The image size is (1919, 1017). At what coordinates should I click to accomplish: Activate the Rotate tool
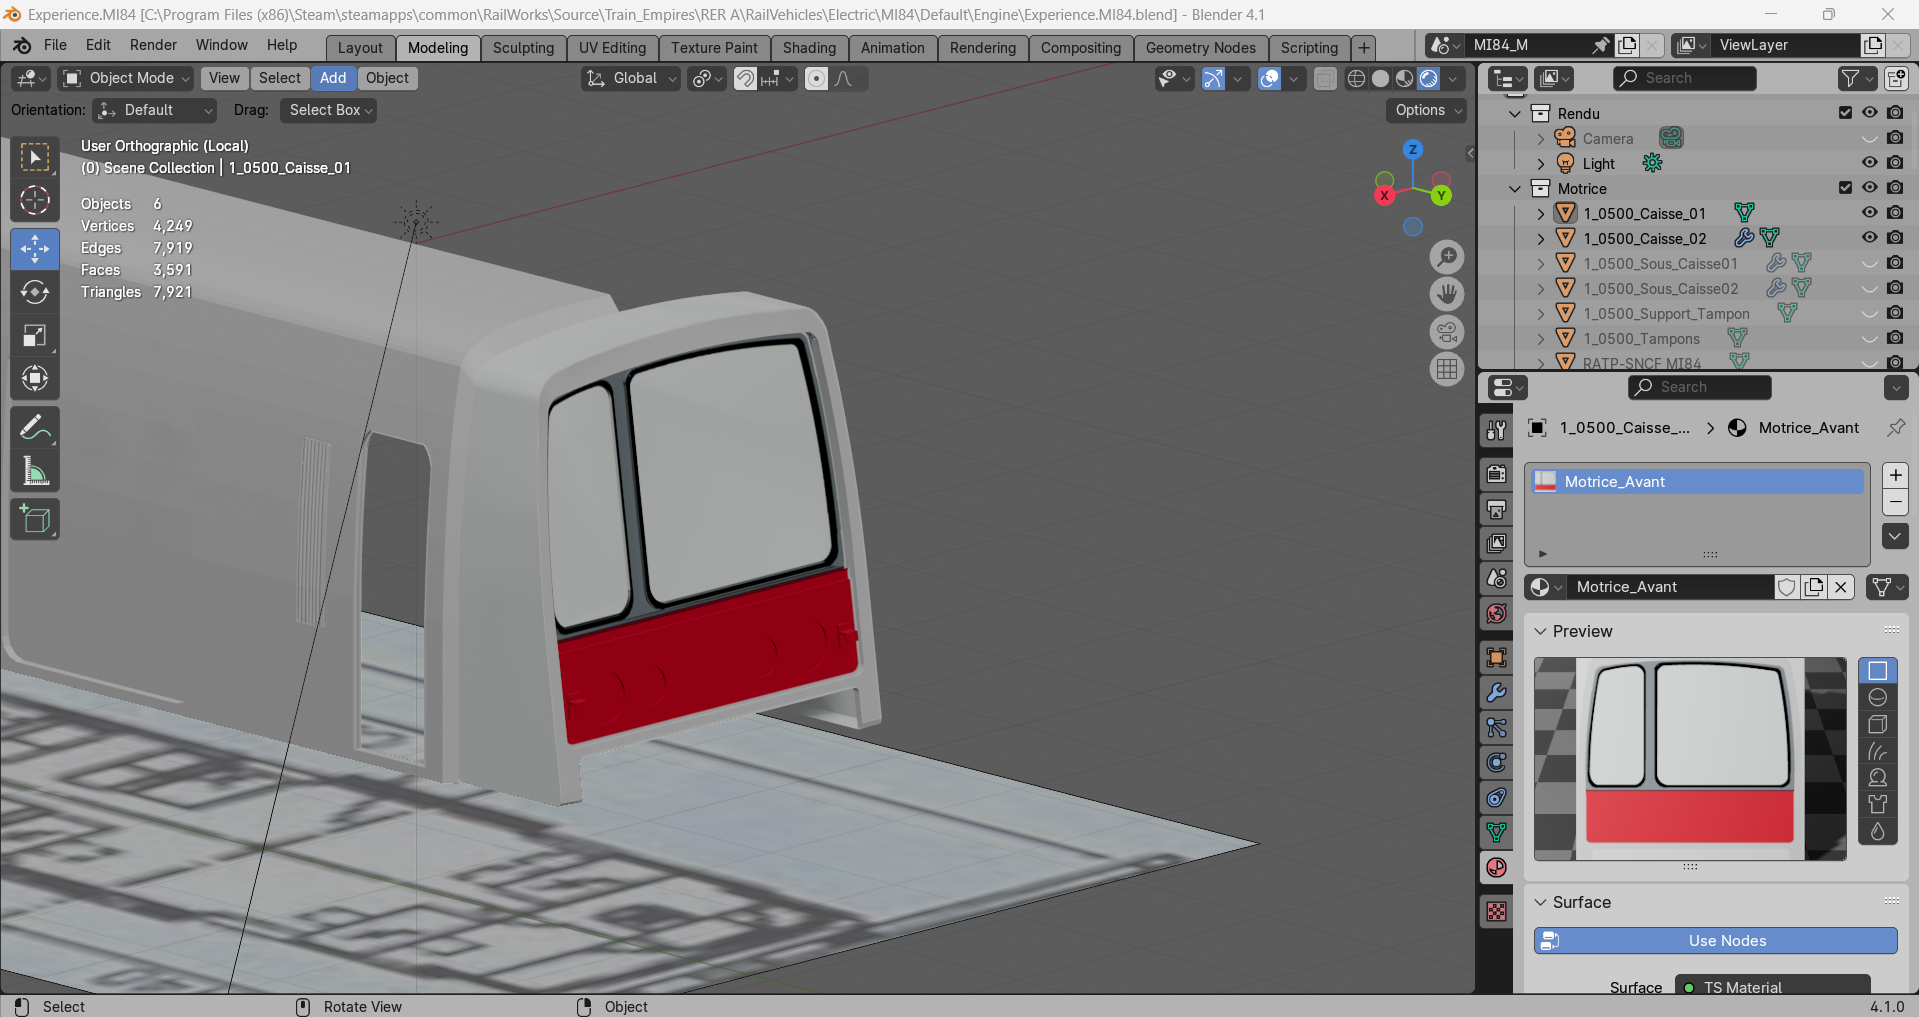(x=35, y=292)
